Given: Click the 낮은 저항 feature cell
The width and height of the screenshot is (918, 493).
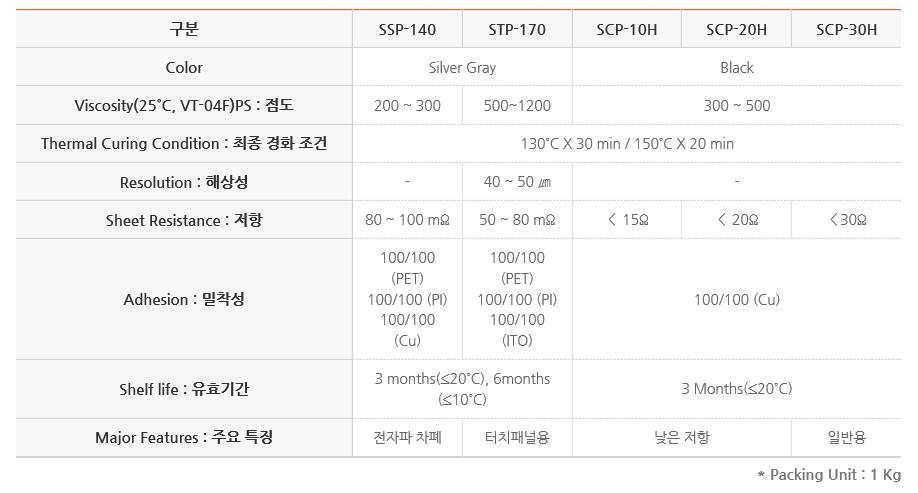Looking at the screenshot, I should click(x=681, y=437).
